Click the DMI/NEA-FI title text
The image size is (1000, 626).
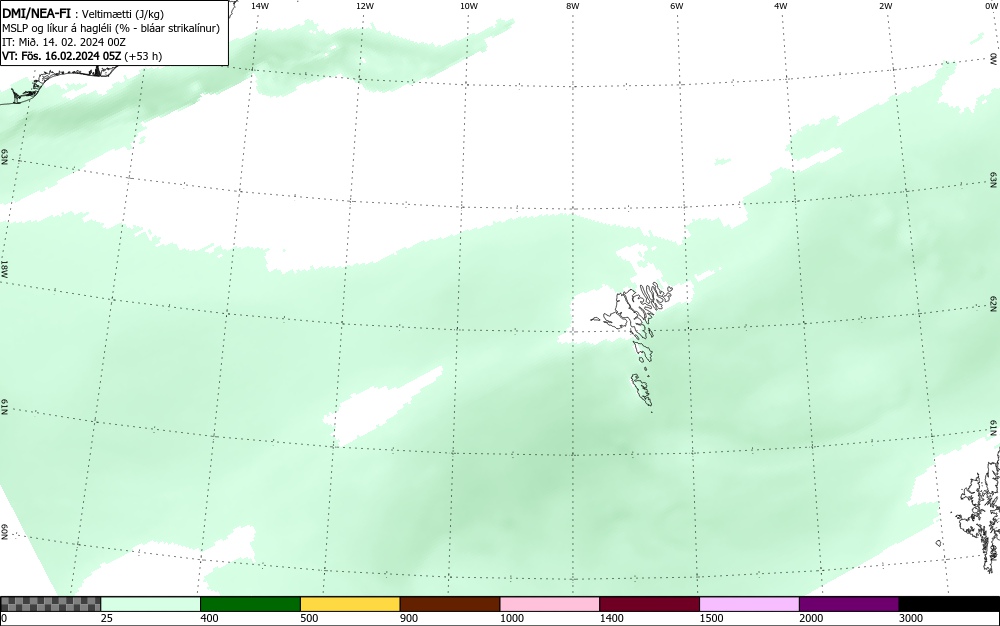(36, 13)
